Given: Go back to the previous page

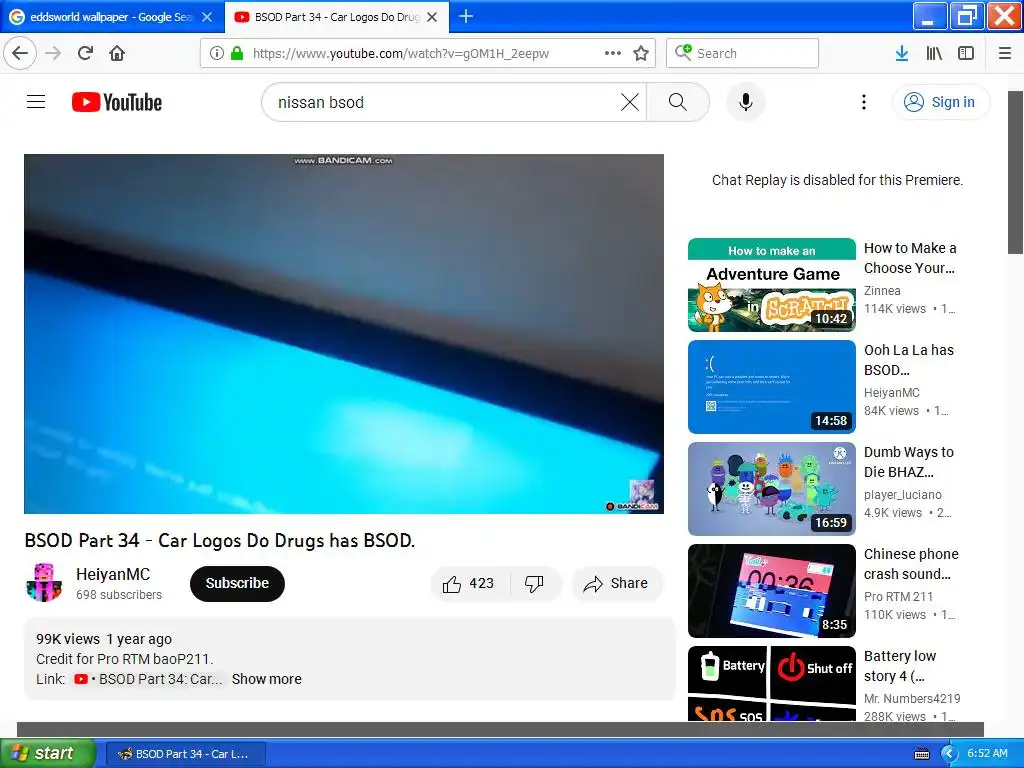Looking at the screenshot, I should (20, 53).
